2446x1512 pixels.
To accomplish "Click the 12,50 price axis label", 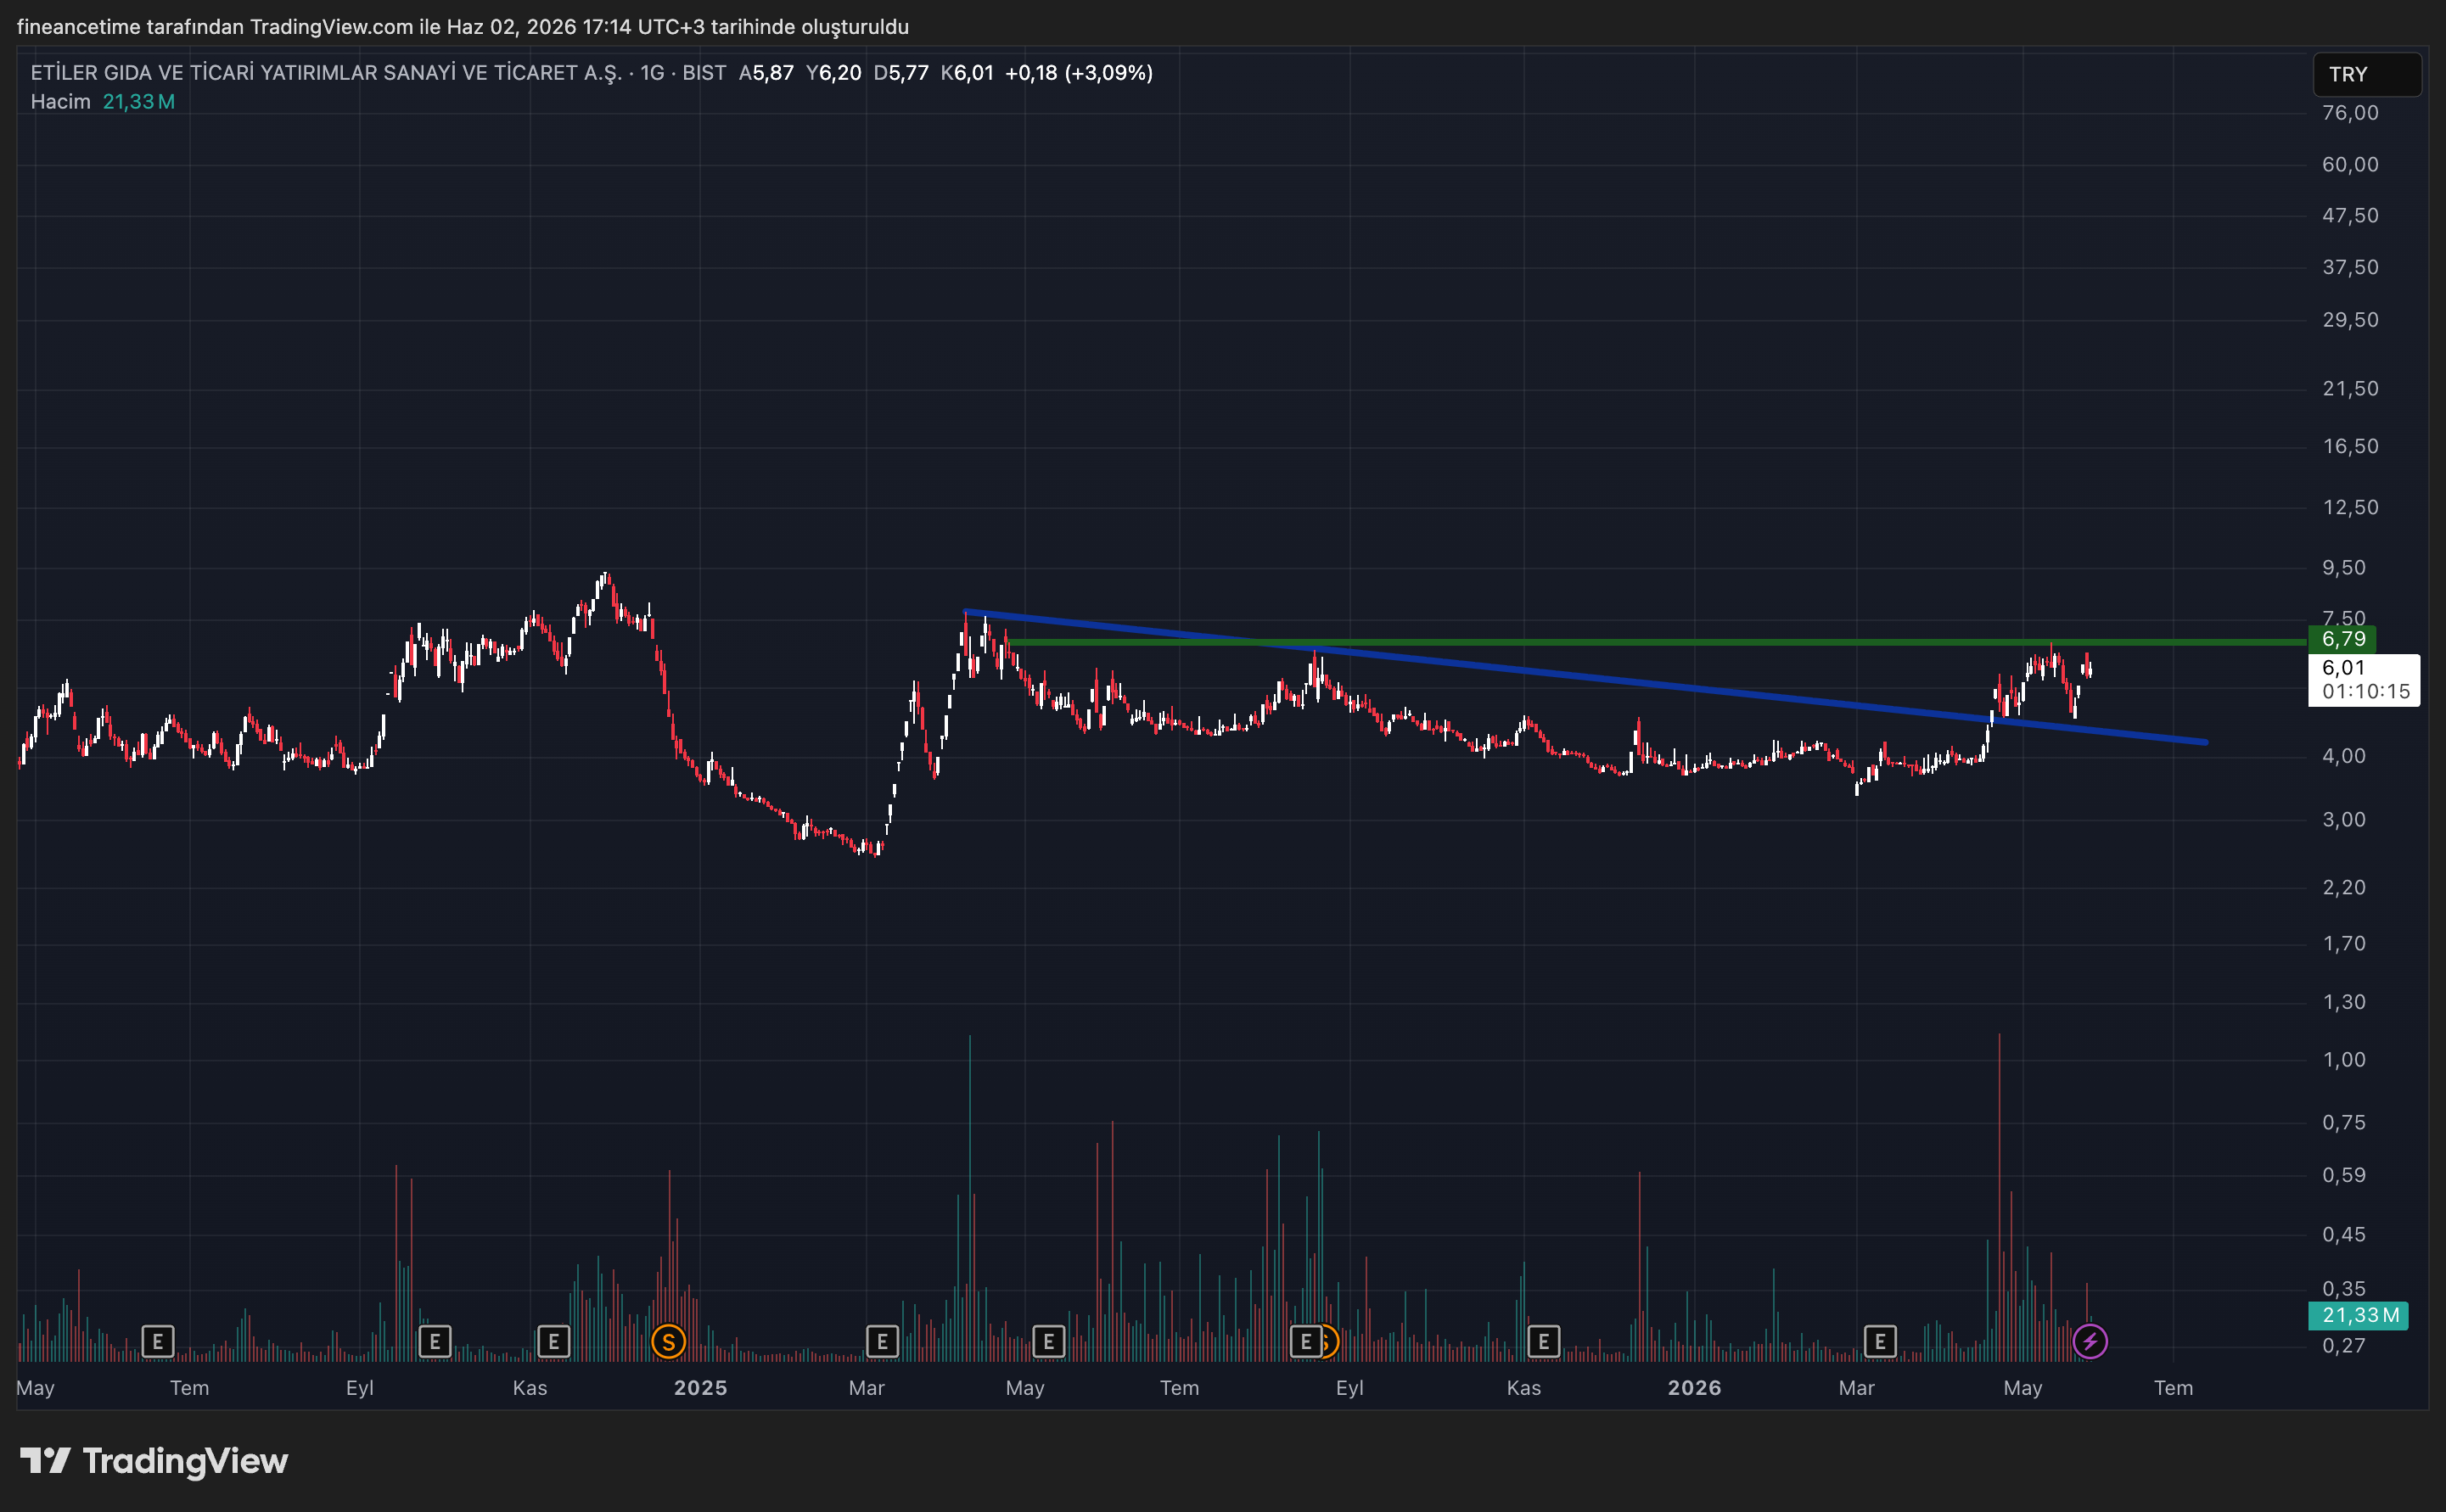I will pyautogui.click(x=2350, y=508).
